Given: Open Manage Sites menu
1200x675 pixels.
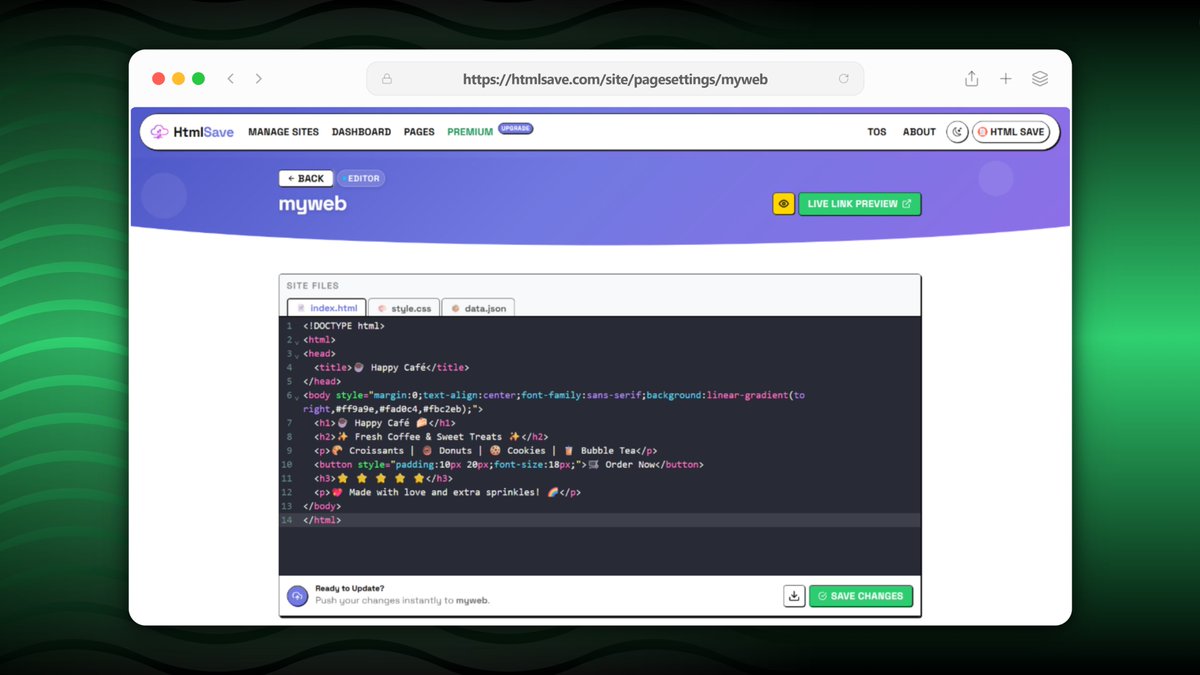Looking at the screenshot, I should click(283, 132).
